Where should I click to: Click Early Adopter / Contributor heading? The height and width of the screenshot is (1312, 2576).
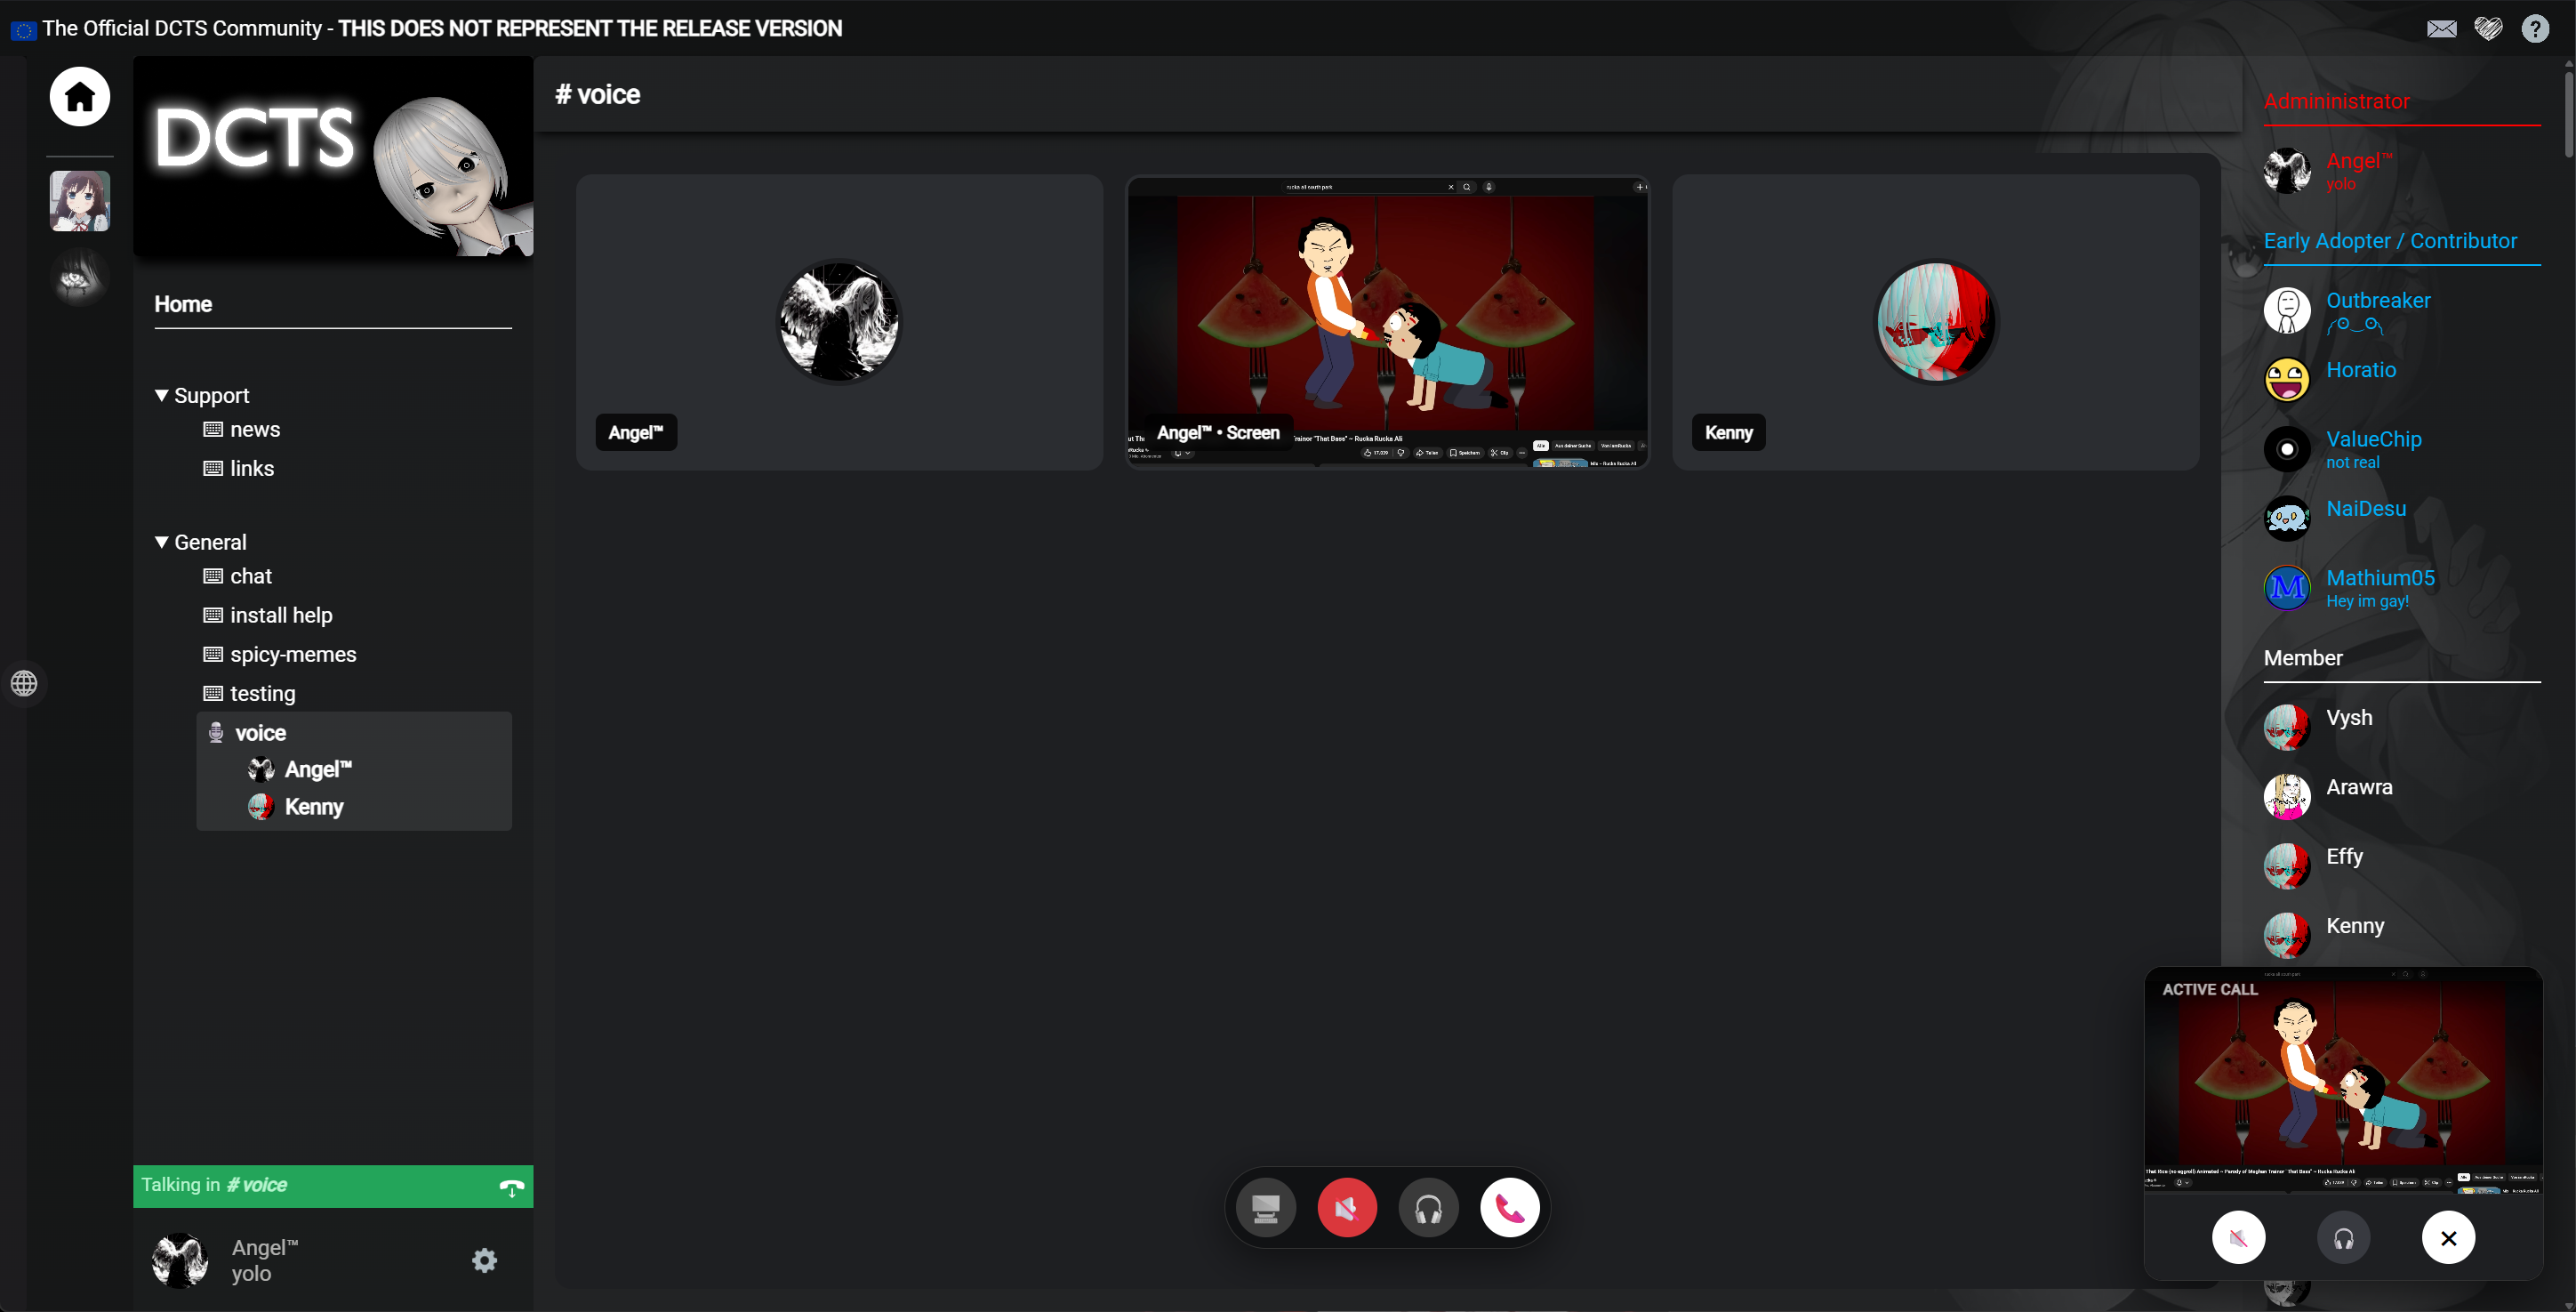[2390, 241]
